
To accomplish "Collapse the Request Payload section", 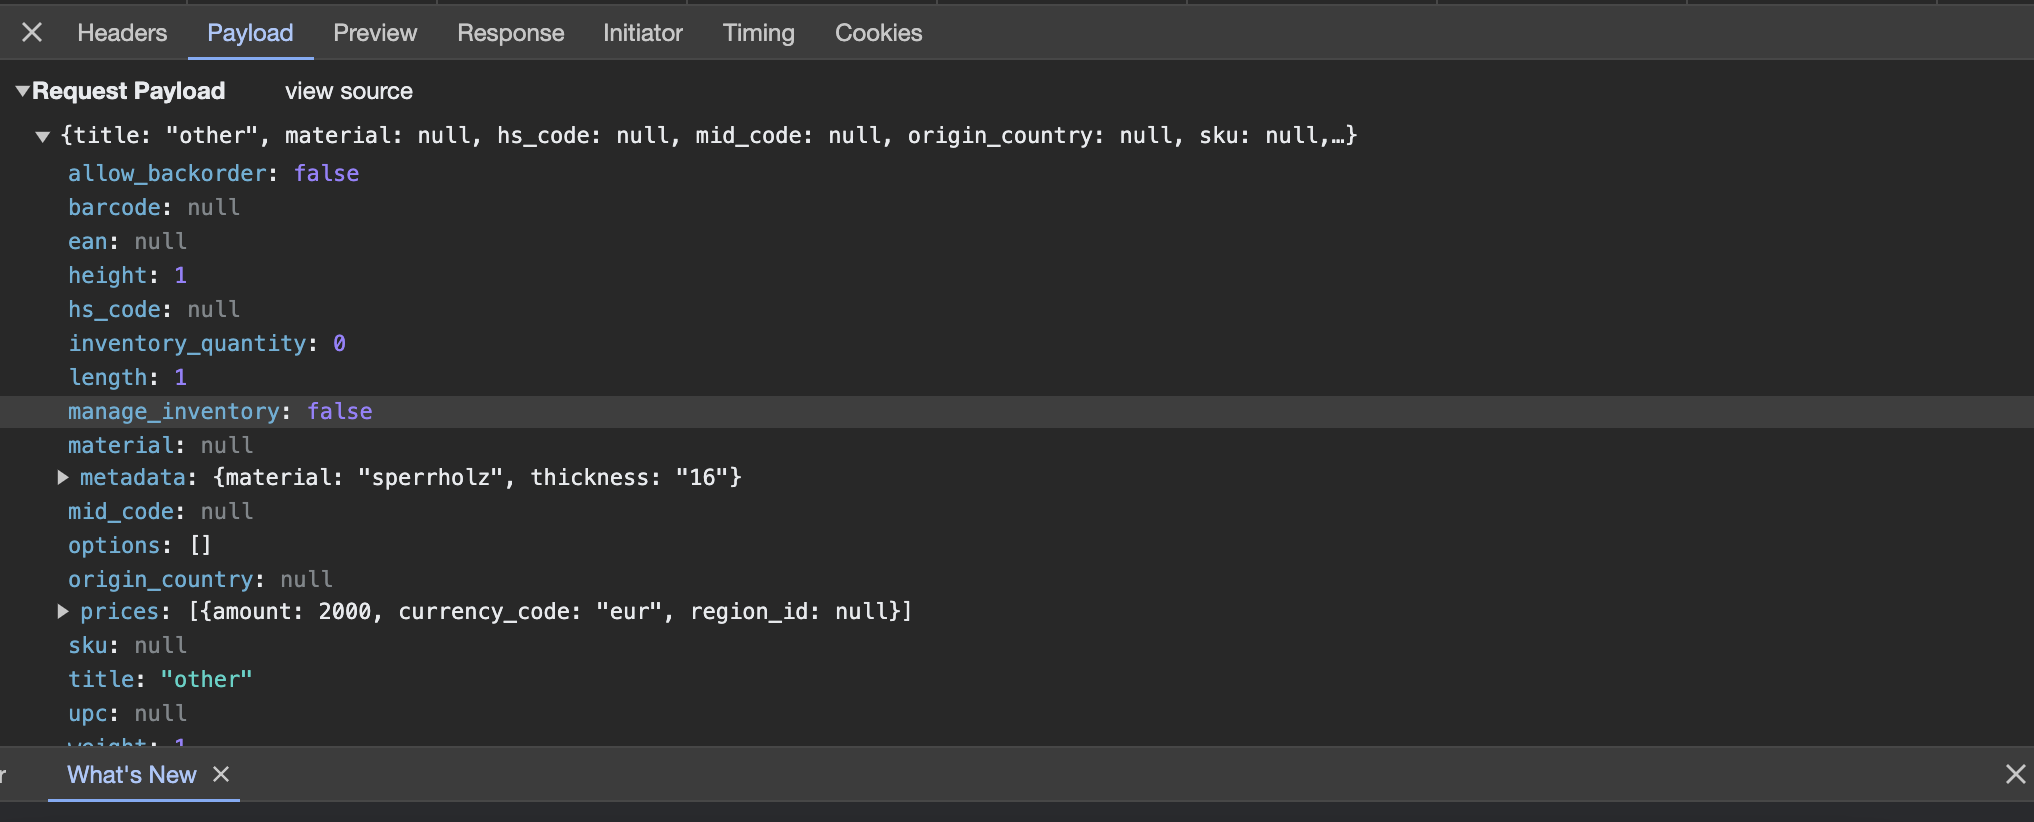I will click(21, 90).
